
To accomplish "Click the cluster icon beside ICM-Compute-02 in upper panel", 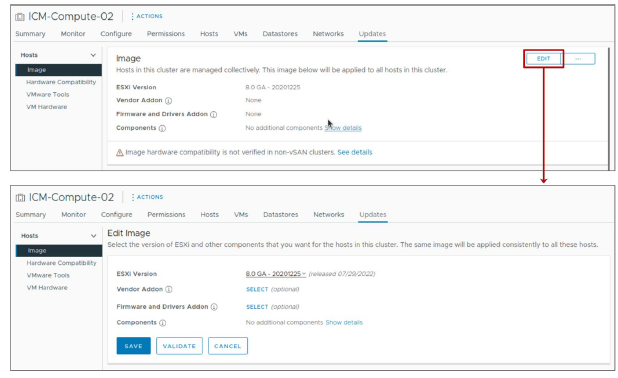I will [20, 17].
